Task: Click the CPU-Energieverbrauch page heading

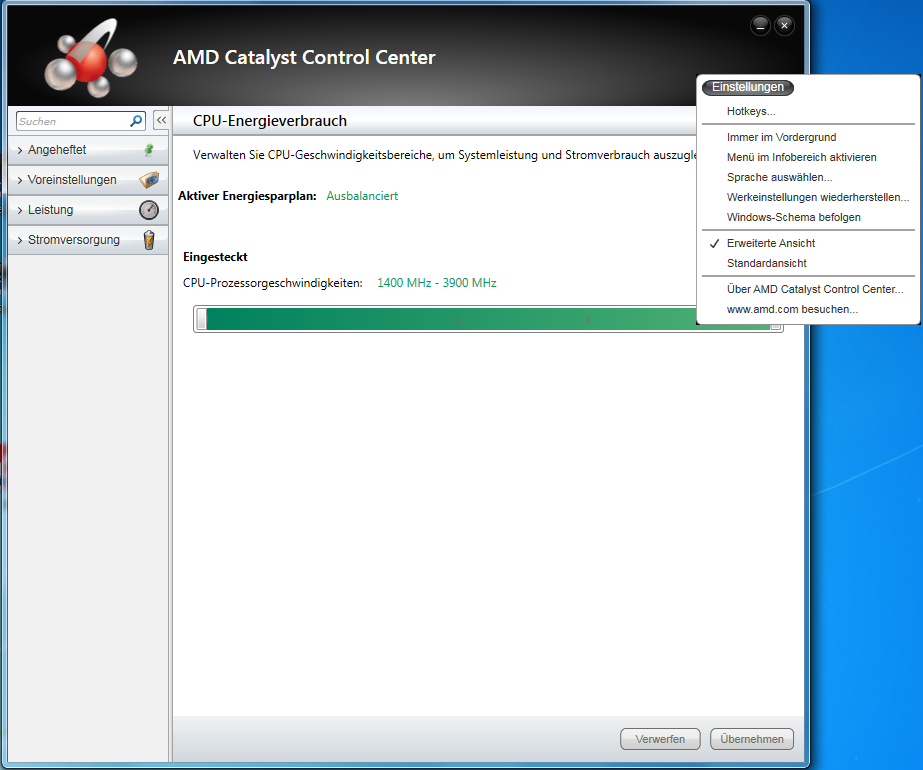Action: click(270, 121)
